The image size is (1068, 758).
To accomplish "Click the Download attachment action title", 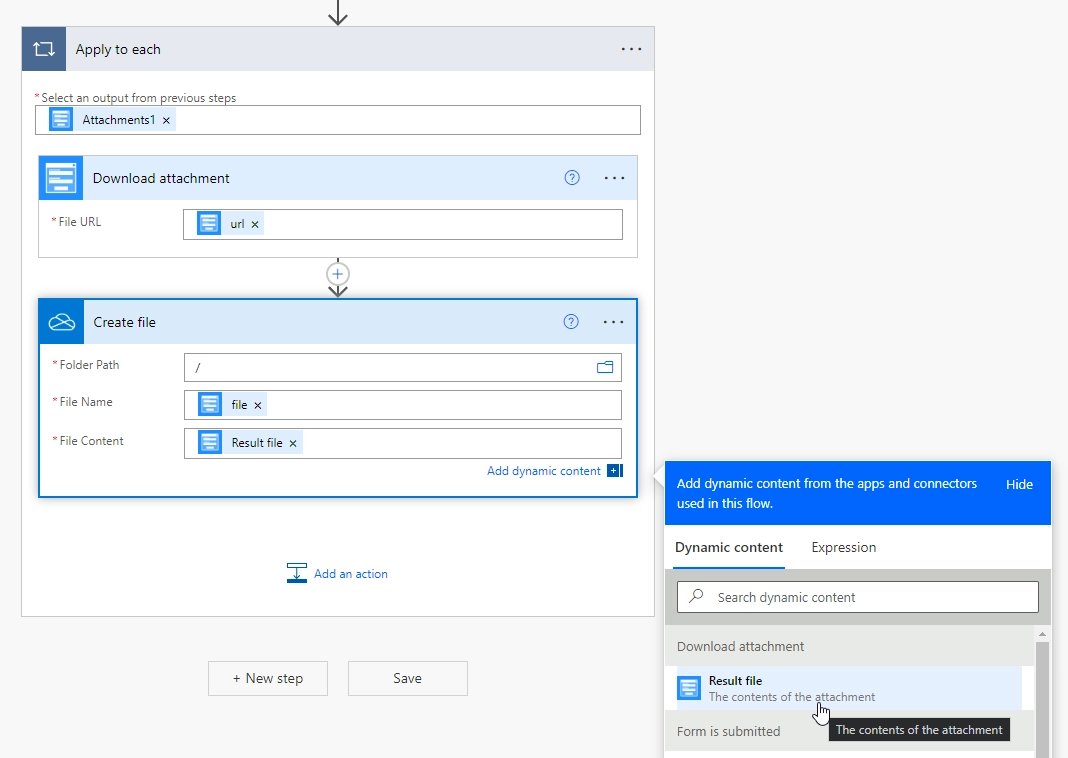I will point(161,178).
